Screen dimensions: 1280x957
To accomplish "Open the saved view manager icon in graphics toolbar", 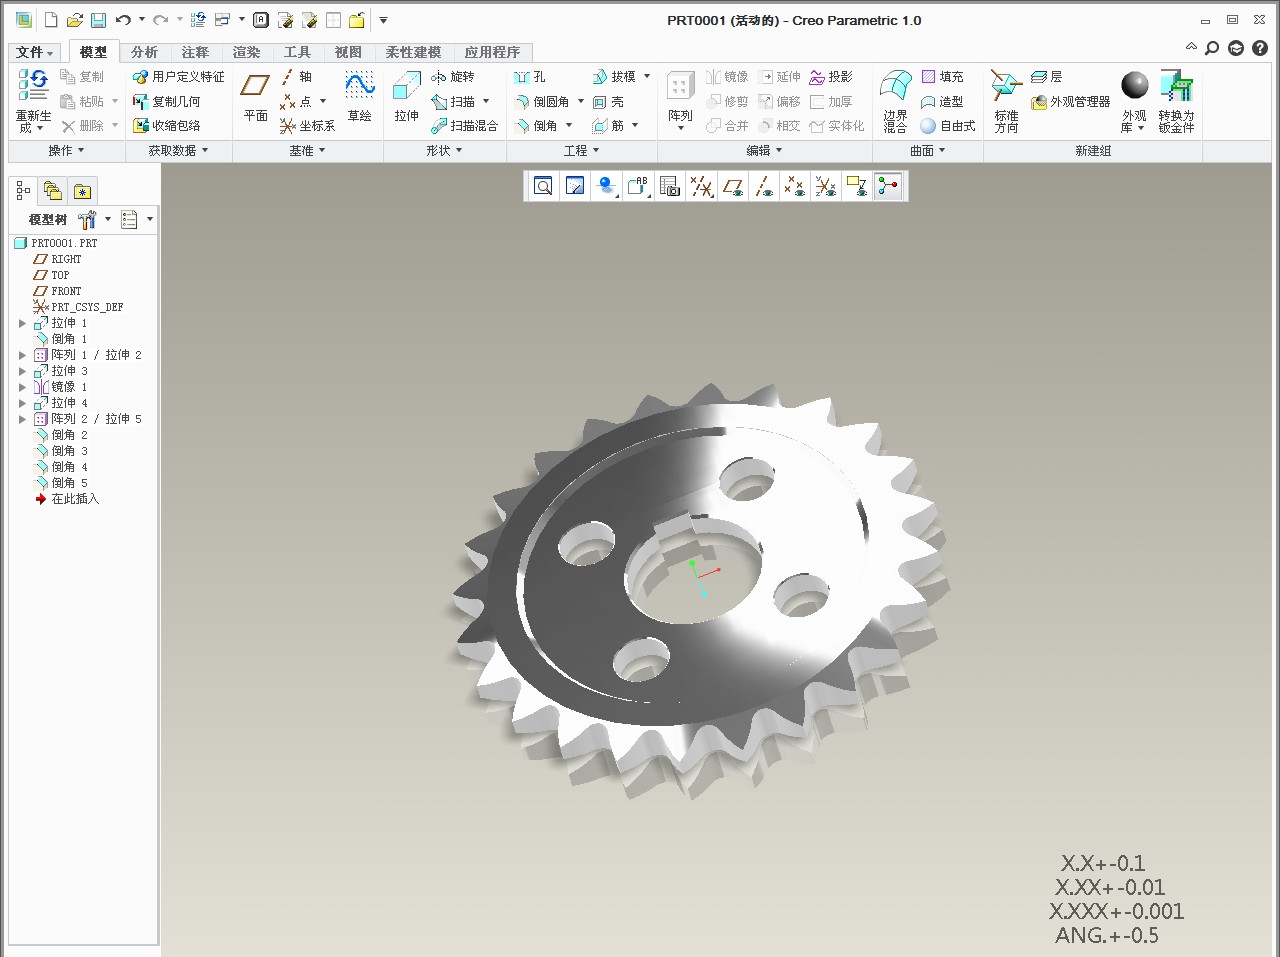I will click(670, 186).
